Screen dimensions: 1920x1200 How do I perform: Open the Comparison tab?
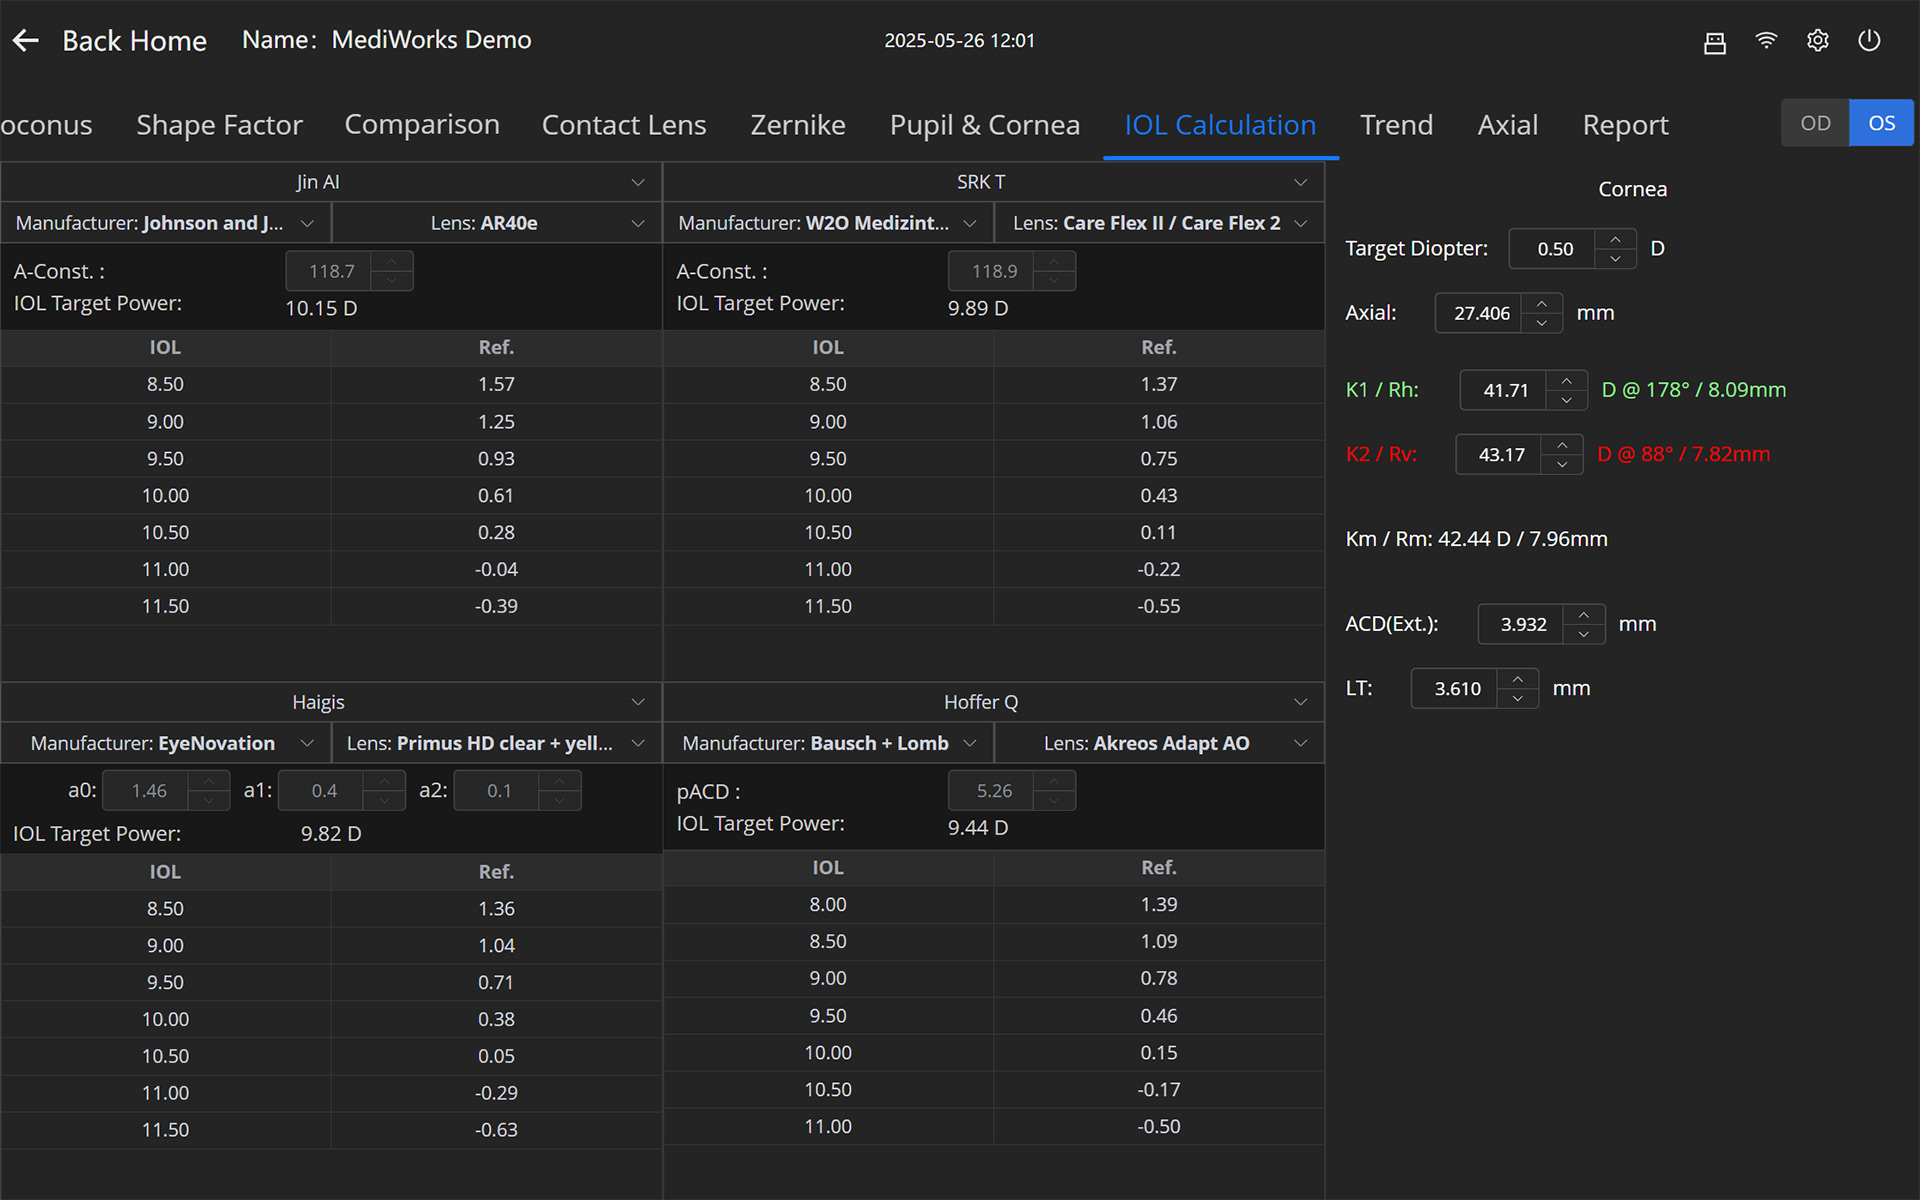point(422,125)
